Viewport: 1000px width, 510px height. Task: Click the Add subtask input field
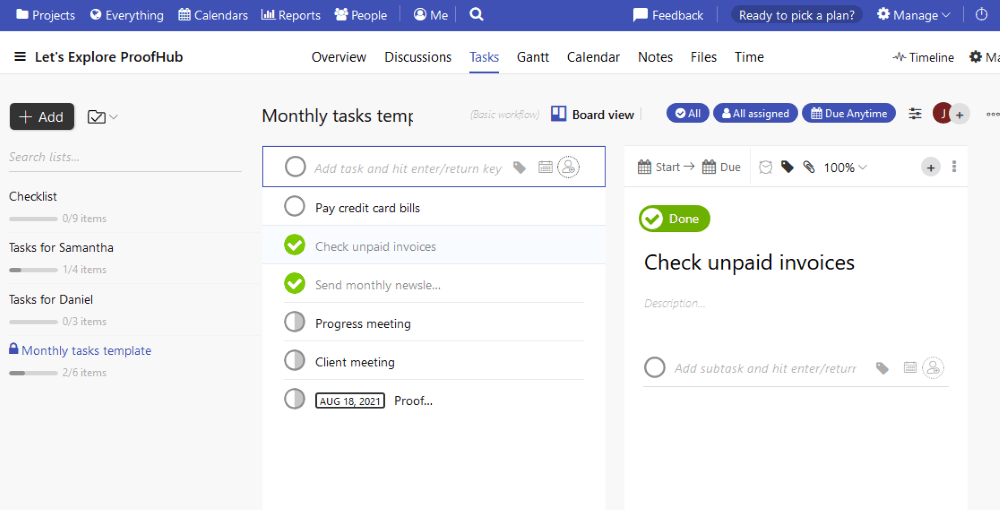pyautogui.click(x=765, y=368)
